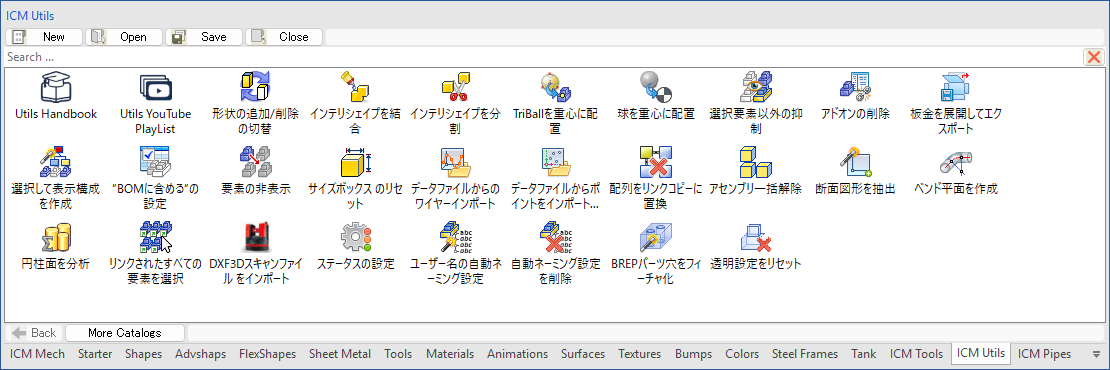This screenshot has height=370, width=1110.
Task: Click ベンド平面を作成 icon
Action: pyautogui.click(x=955, y=163)
